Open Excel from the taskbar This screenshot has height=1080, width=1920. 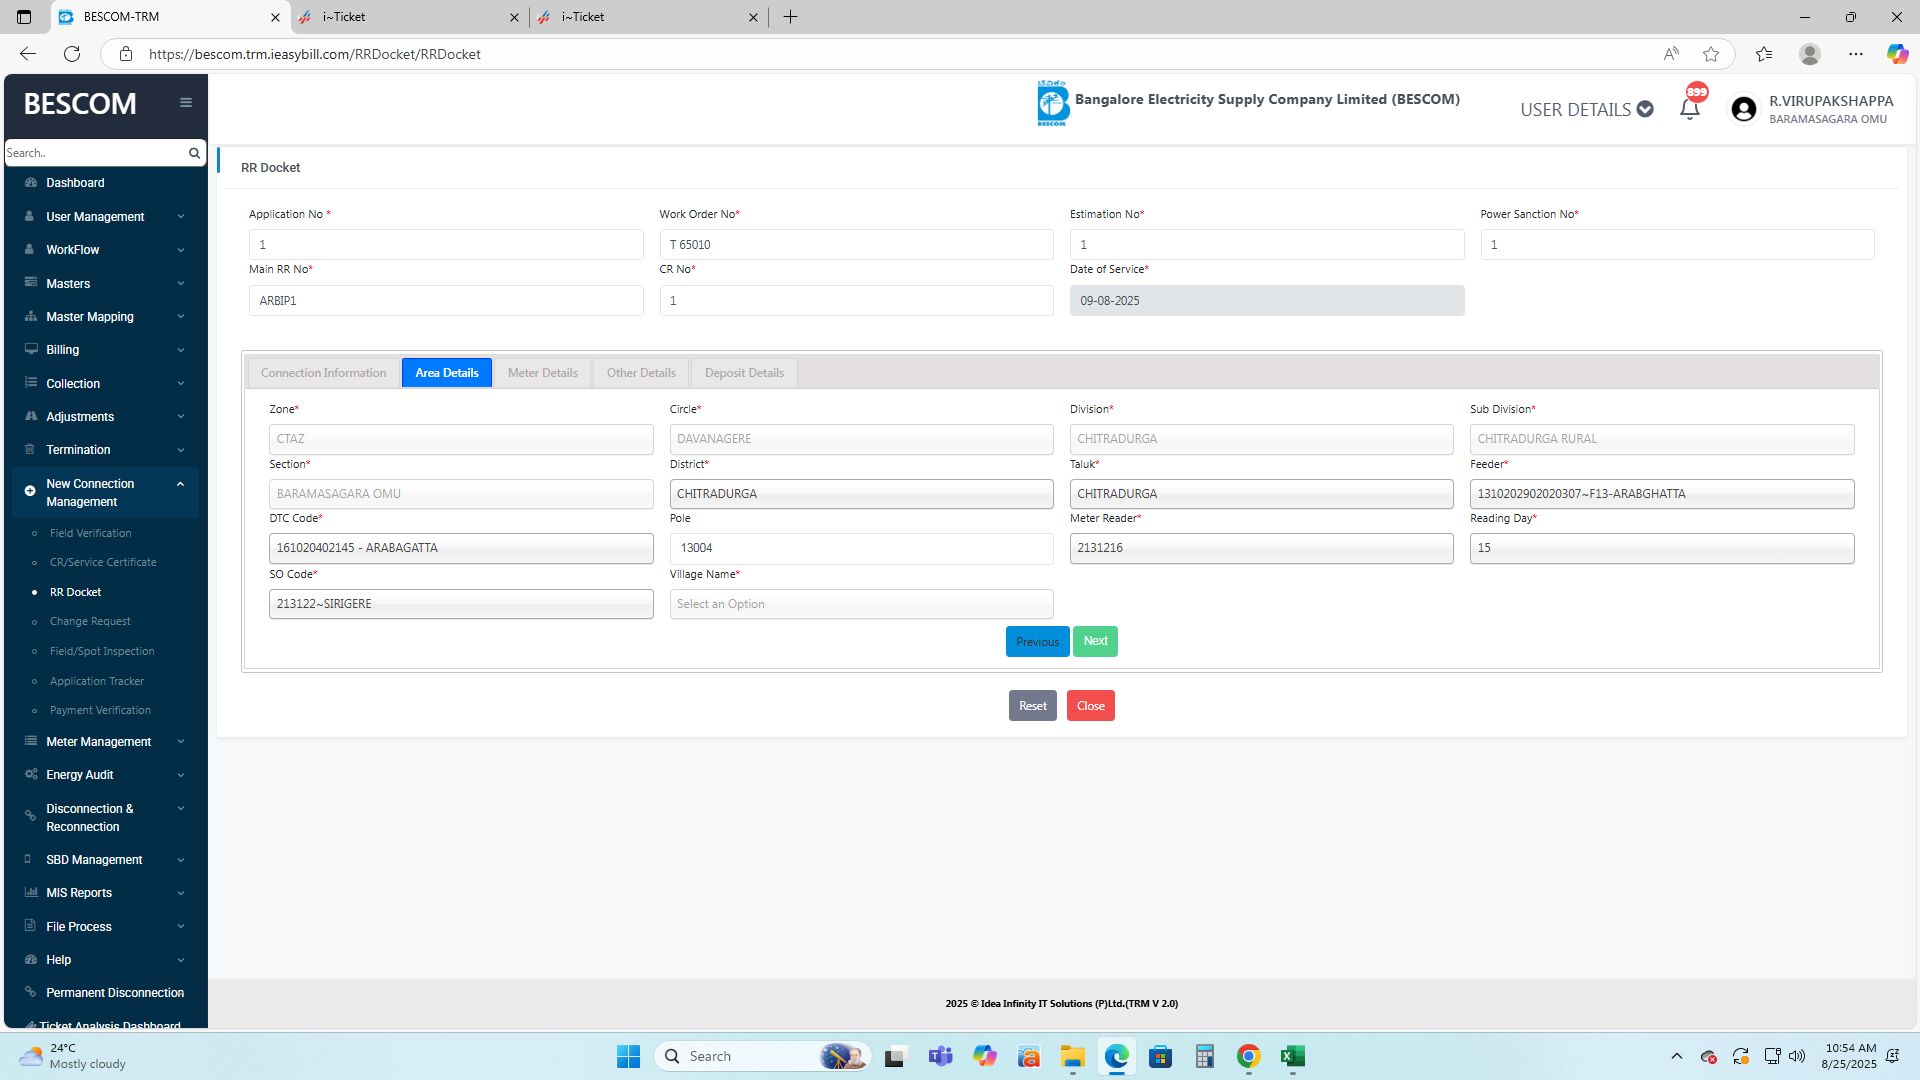click(1292, 1056)
